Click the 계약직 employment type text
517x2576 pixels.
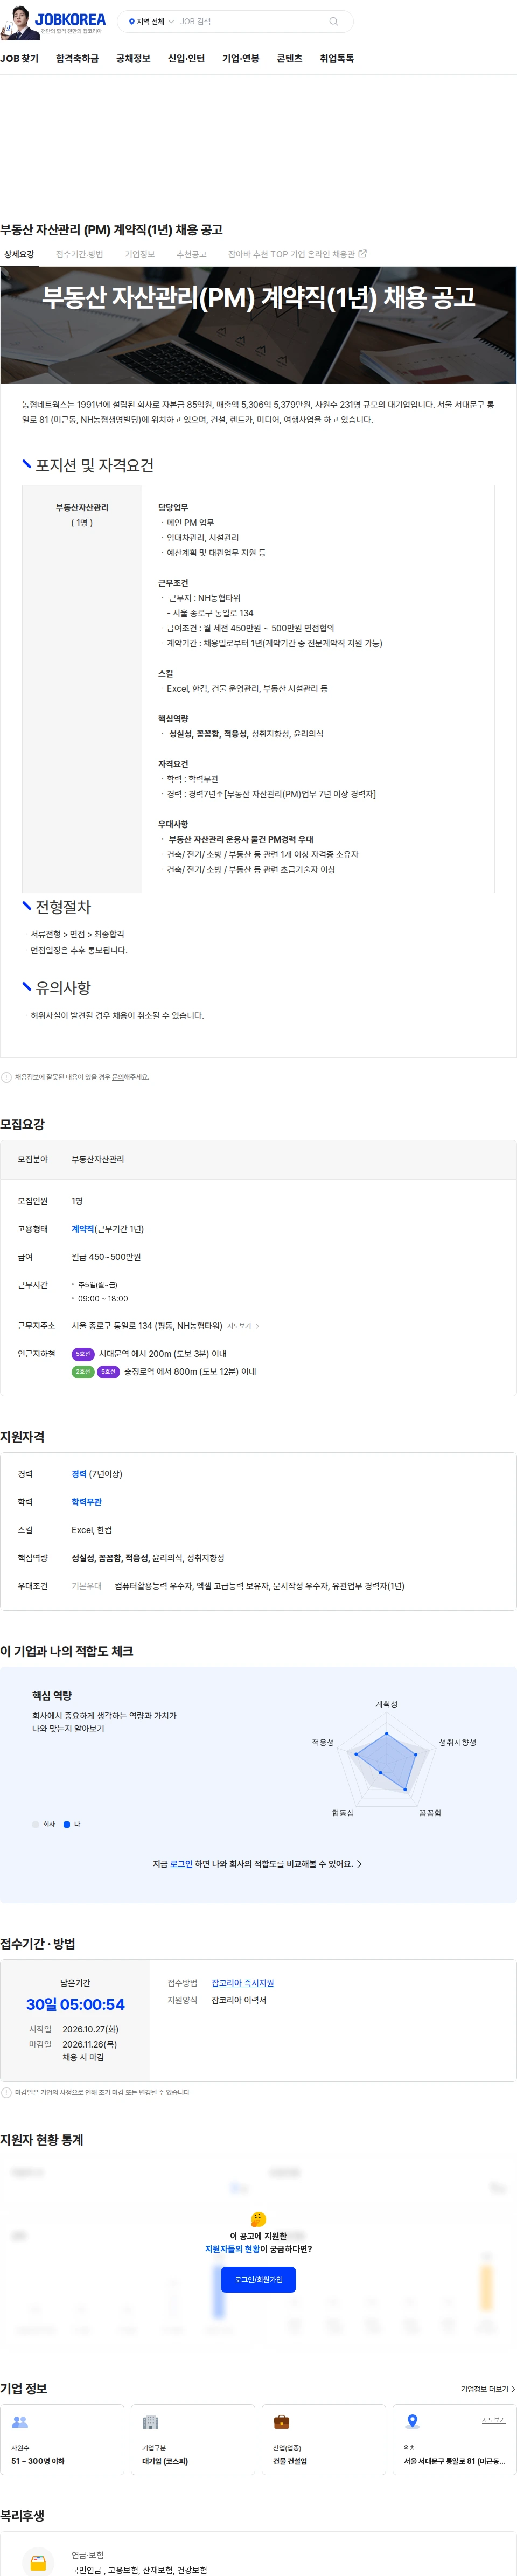82,1229
